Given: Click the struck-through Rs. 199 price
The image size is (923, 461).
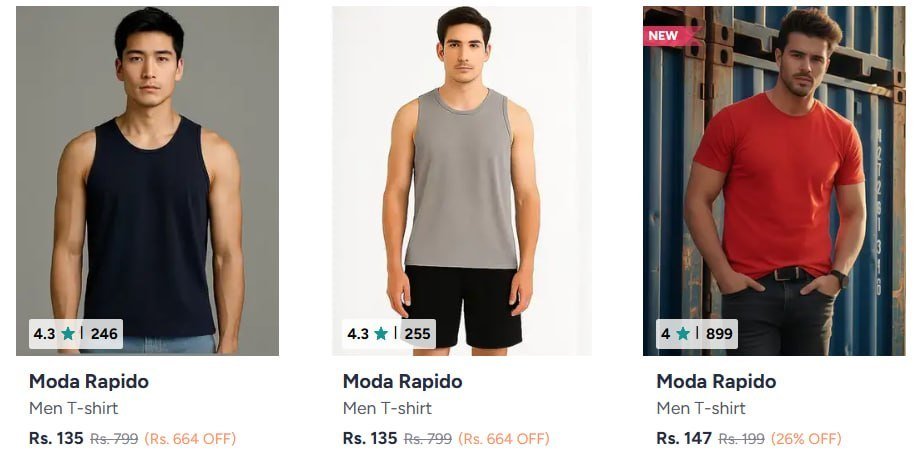Looking at the screenshot, I should (x=742, y=439).
